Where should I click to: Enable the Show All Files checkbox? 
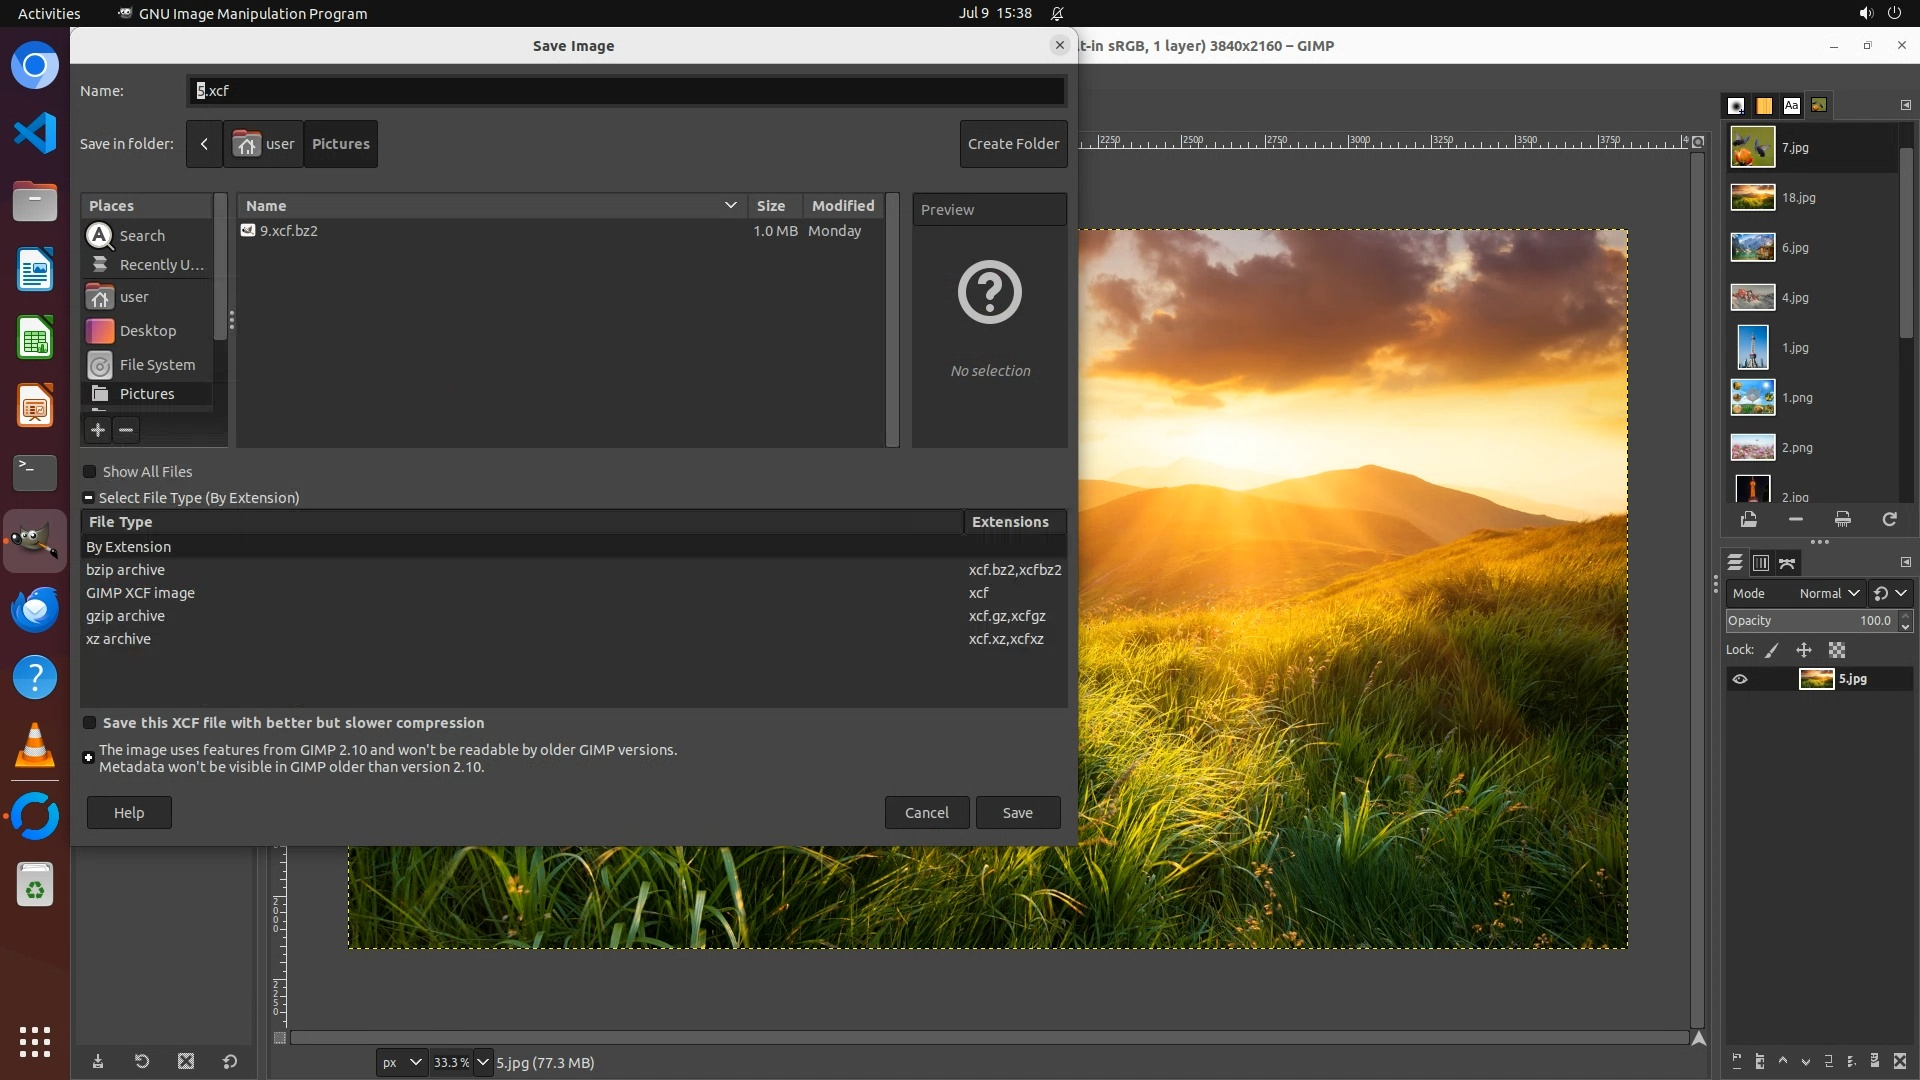point(90,472)
